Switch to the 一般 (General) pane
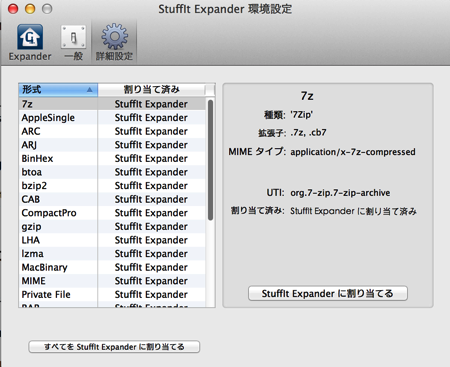The image size is (450, 367). [x=73, y=42]
